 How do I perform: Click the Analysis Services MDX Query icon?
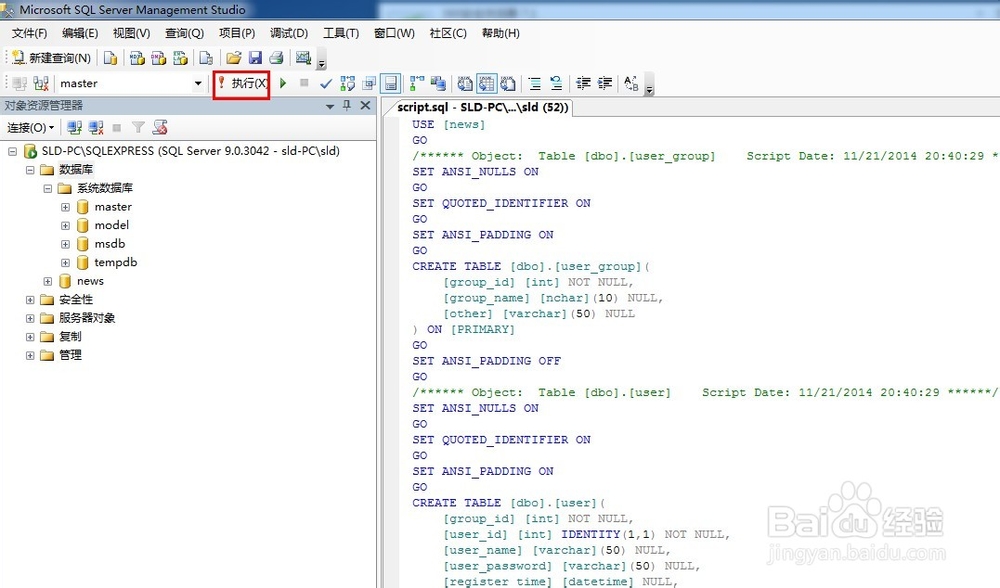coord(137,58)
